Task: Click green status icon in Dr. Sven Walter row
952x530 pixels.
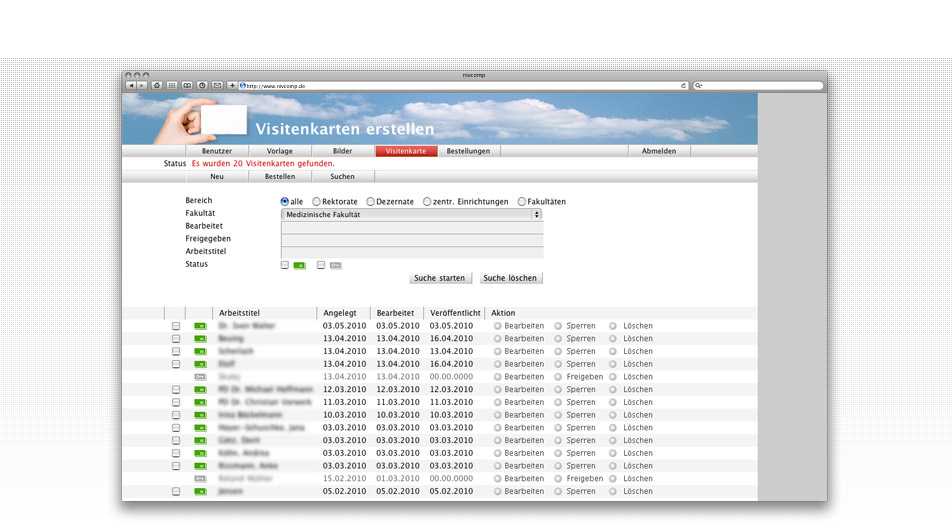Action: tap(200, 326)
